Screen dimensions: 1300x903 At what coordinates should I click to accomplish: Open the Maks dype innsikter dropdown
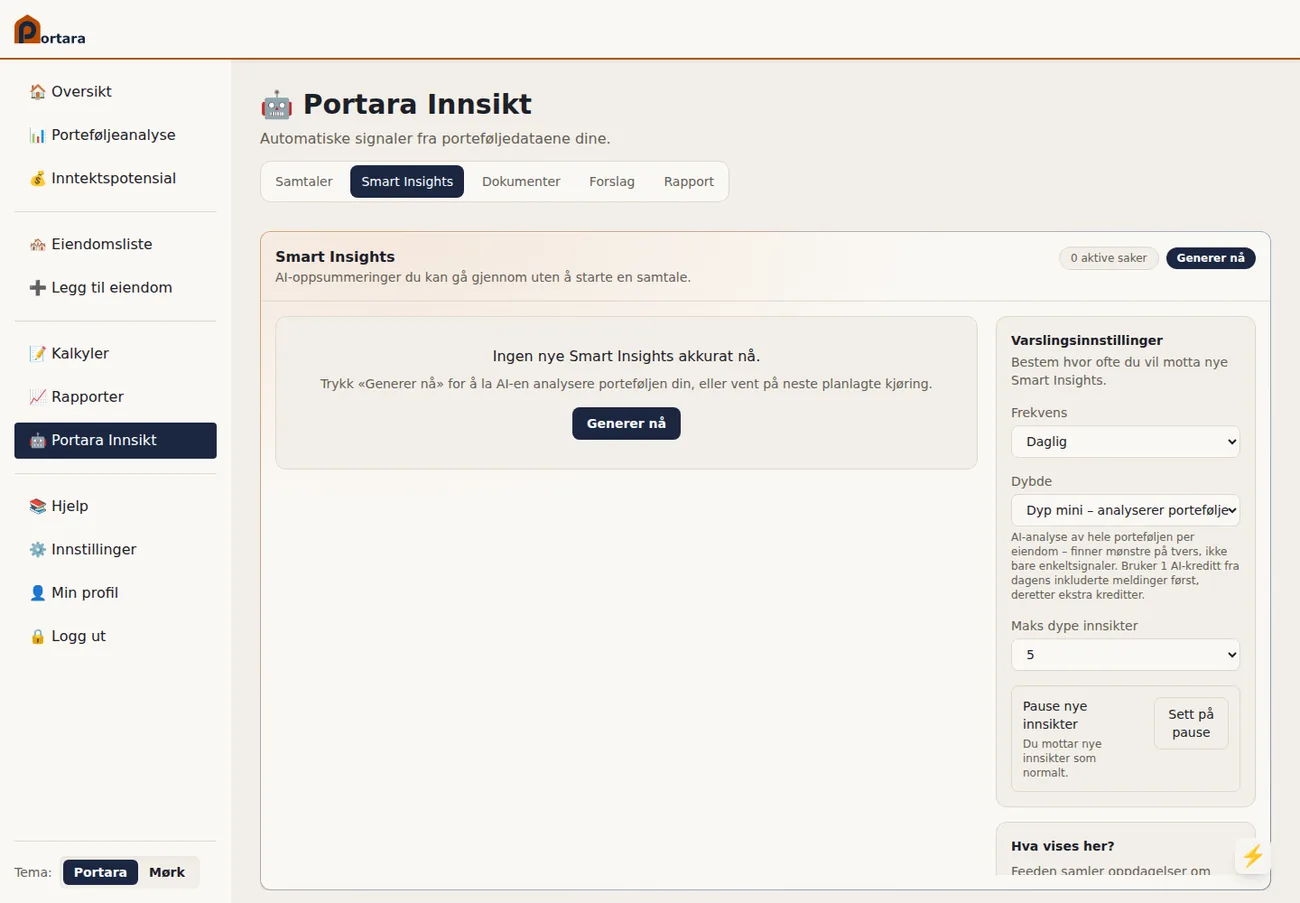[1125, 655]
